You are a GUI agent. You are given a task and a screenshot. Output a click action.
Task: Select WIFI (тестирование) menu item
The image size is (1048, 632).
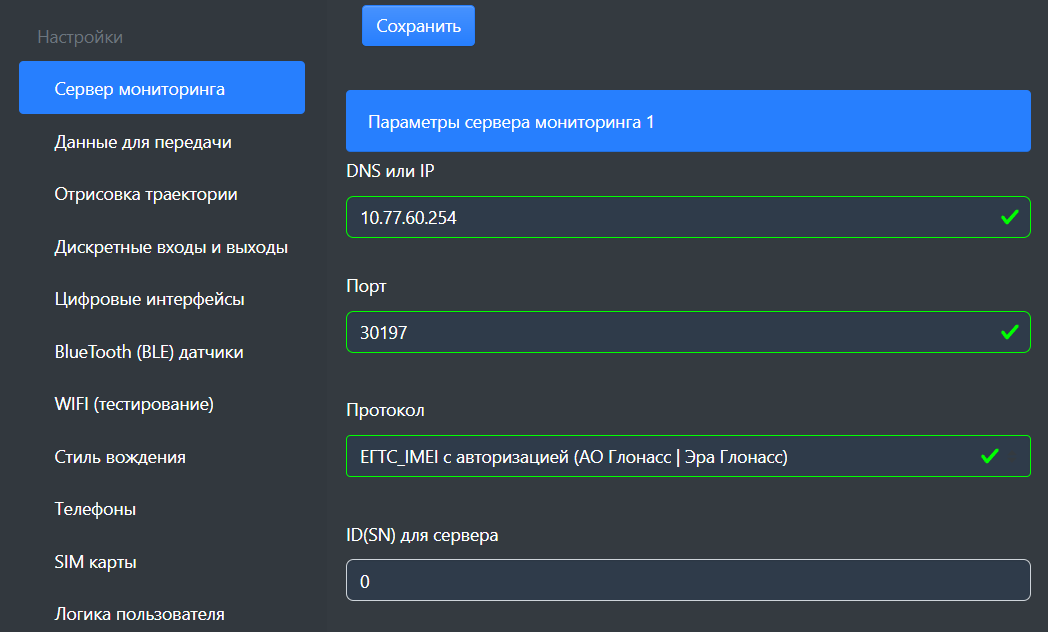coord(134,404)
